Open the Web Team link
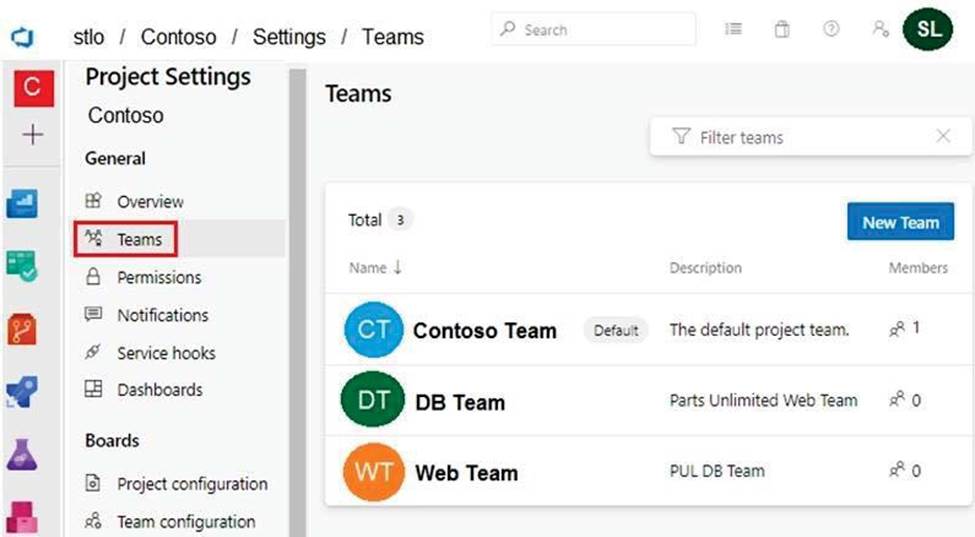Image resolution: width=975 pixels, height=537 pixels. (x=466, y=473)
